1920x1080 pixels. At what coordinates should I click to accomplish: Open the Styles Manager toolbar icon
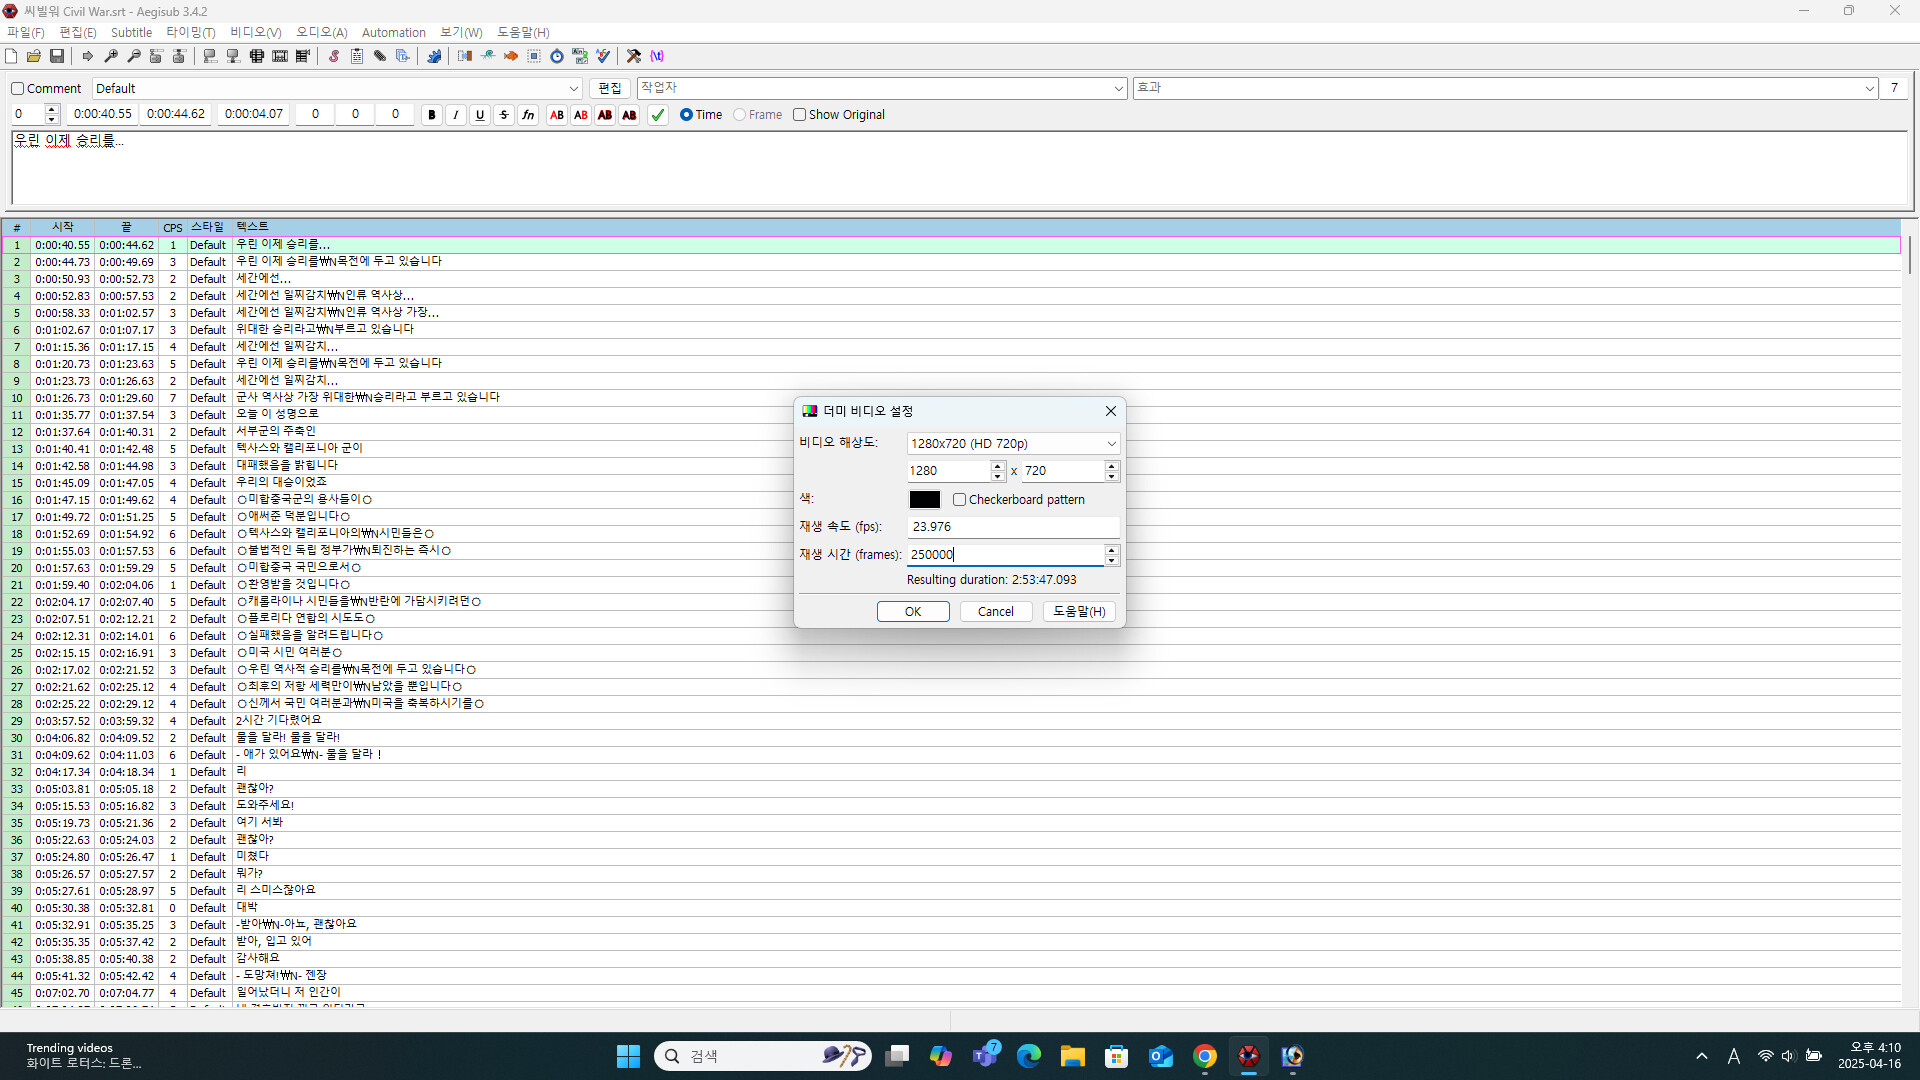(334, 56)
